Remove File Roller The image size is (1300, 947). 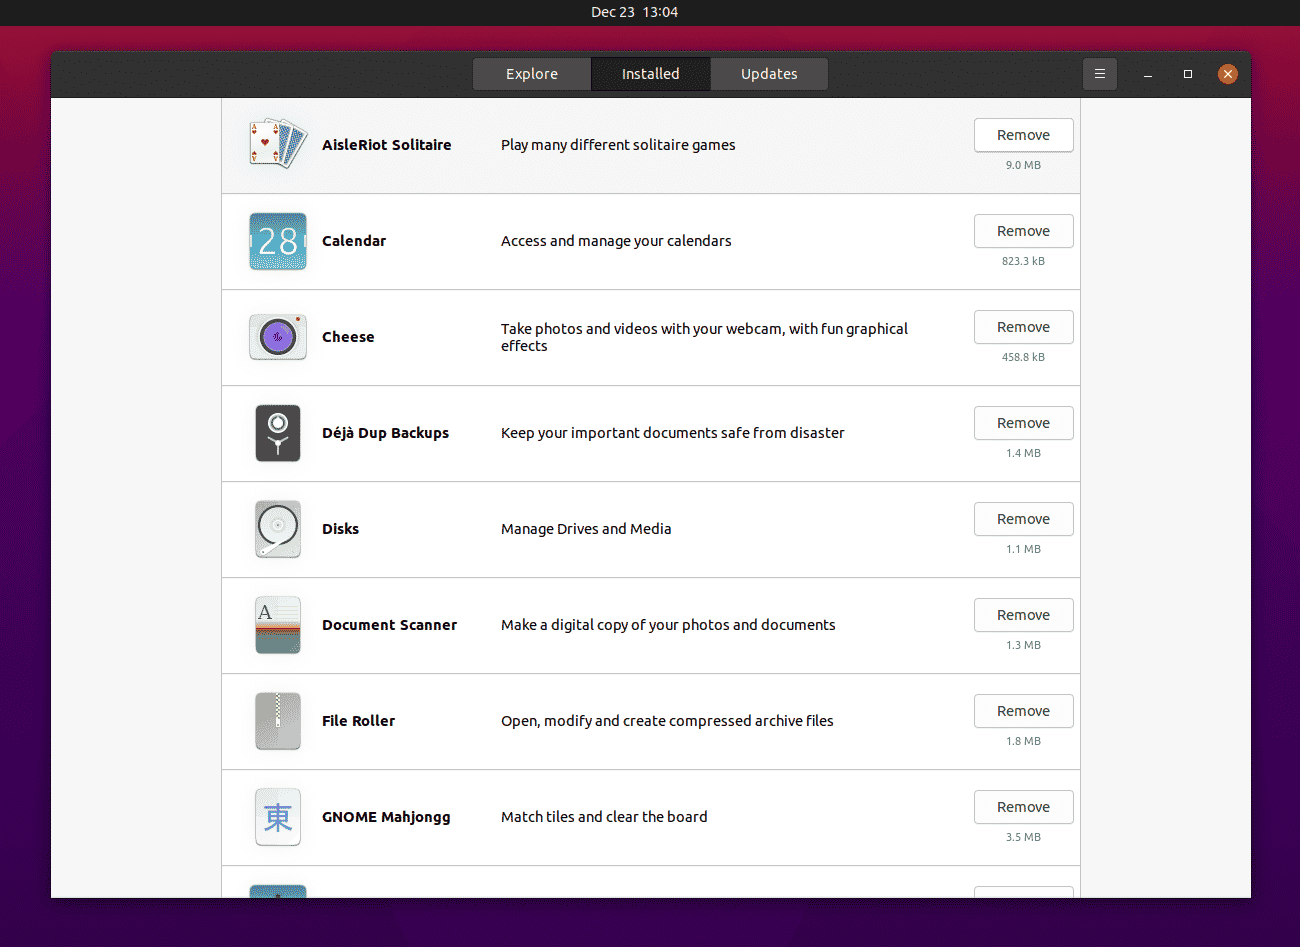1024,711
